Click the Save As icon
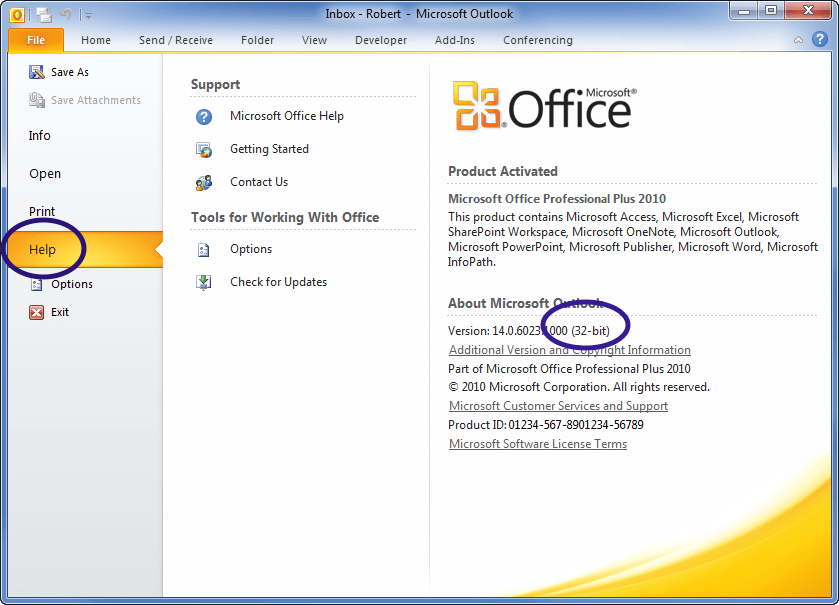 click(36, 72)
